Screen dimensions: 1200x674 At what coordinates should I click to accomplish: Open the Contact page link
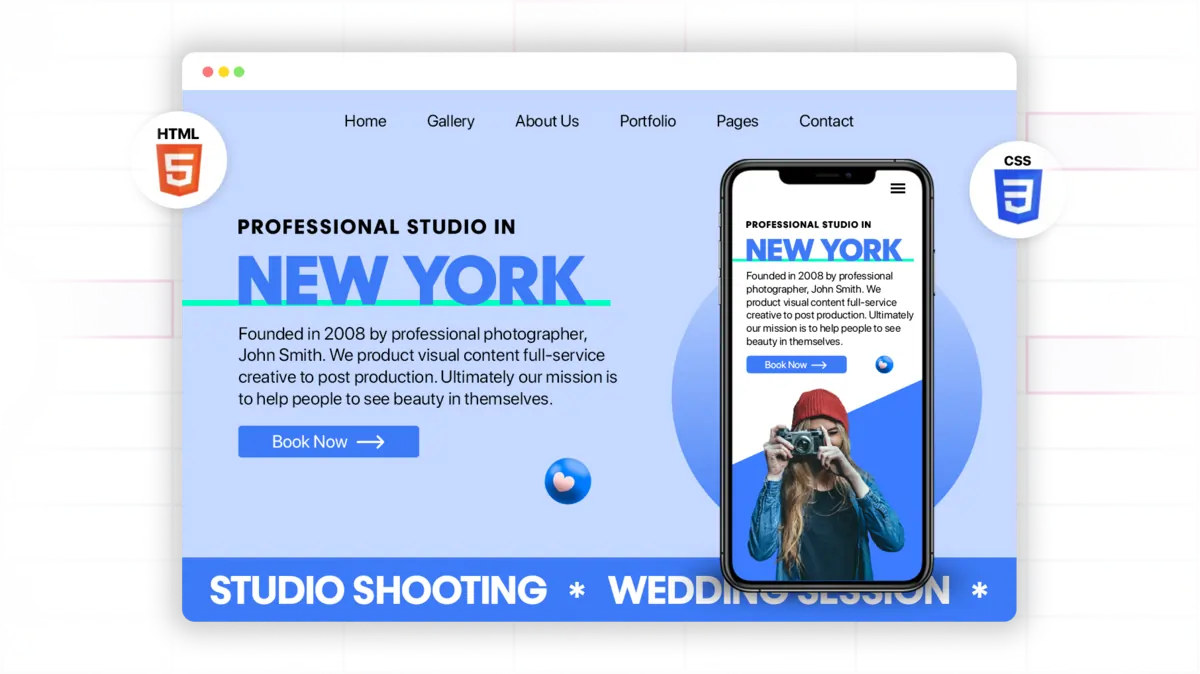pyautogui.click(x=826, y=121)
